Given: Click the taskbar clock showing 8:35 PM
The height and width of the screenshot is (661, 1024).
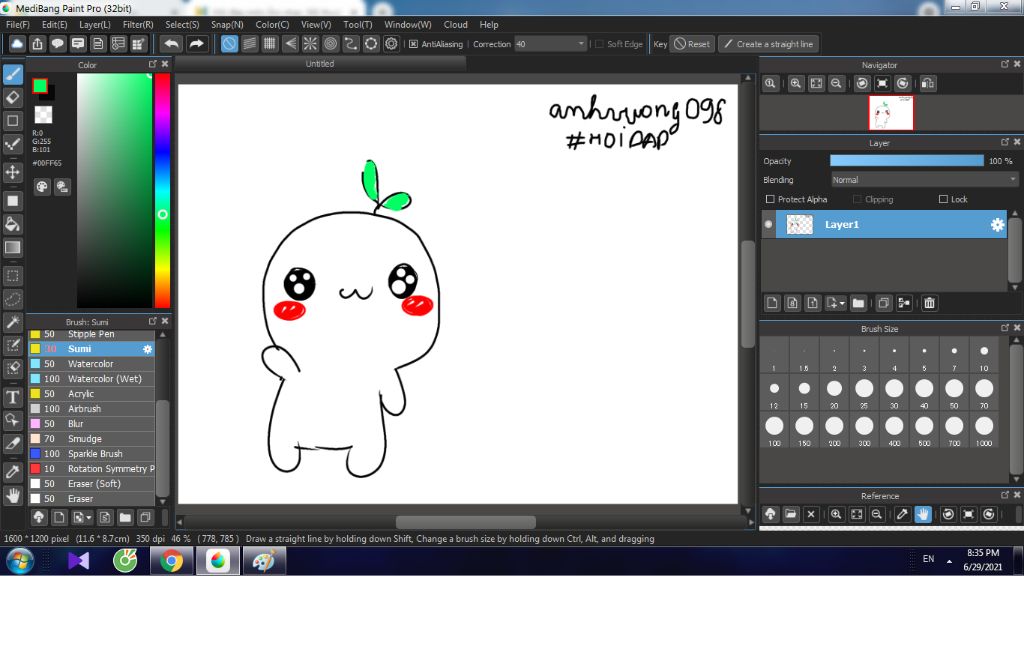Looking at the screenshot, I should tap(983, 560).
